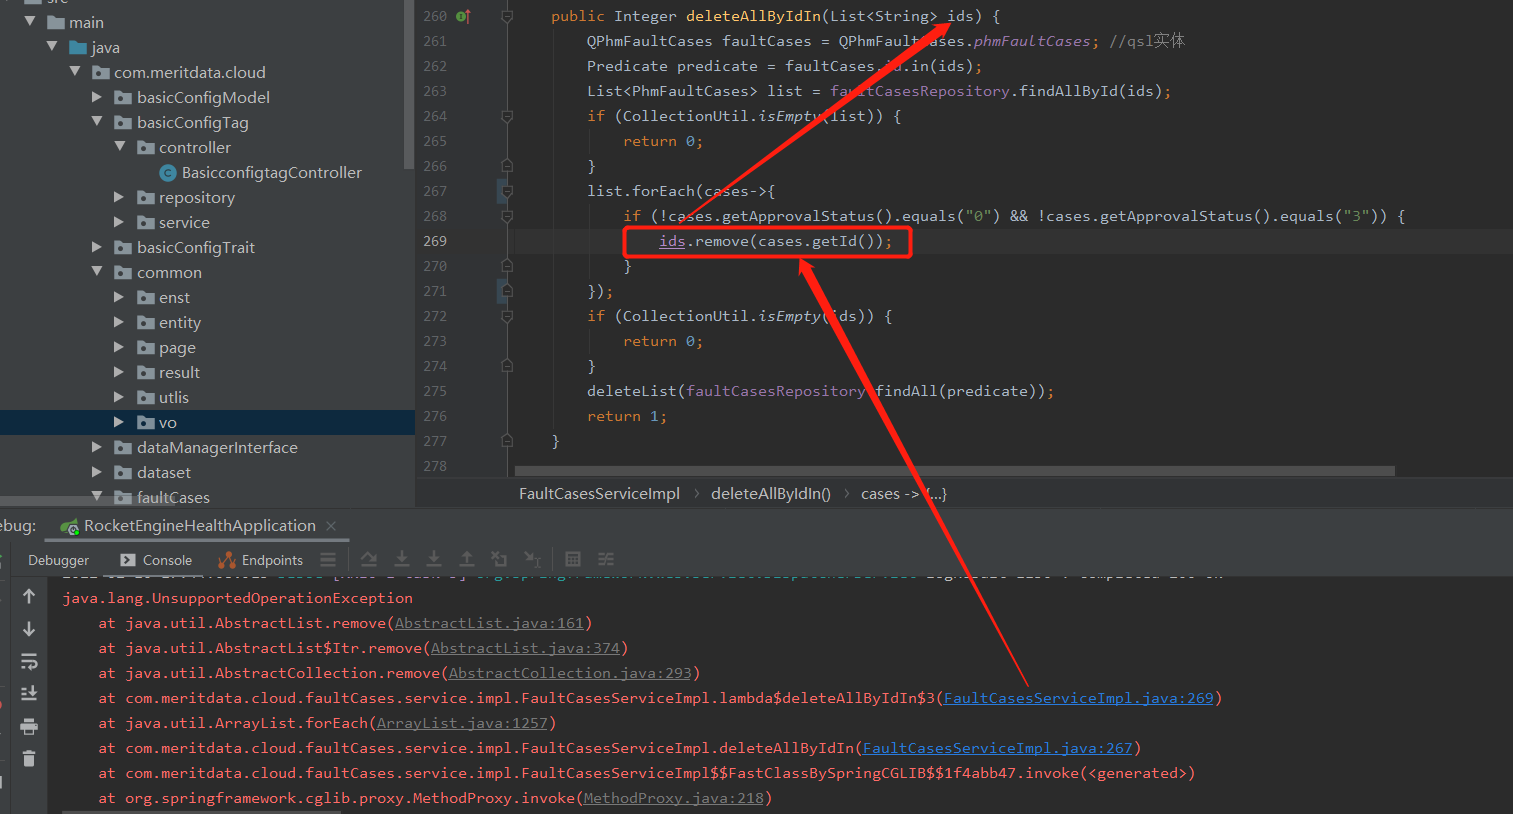Collapse the java folder tree arrow

(52, 46)
